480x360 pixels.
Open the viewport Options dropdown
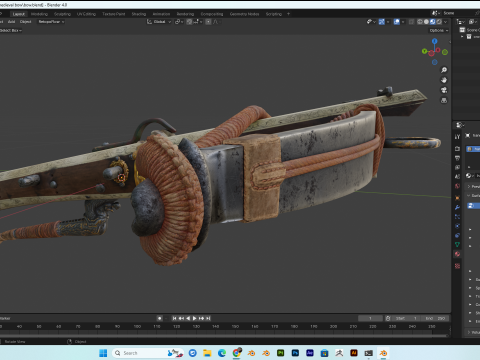point(439,30)
